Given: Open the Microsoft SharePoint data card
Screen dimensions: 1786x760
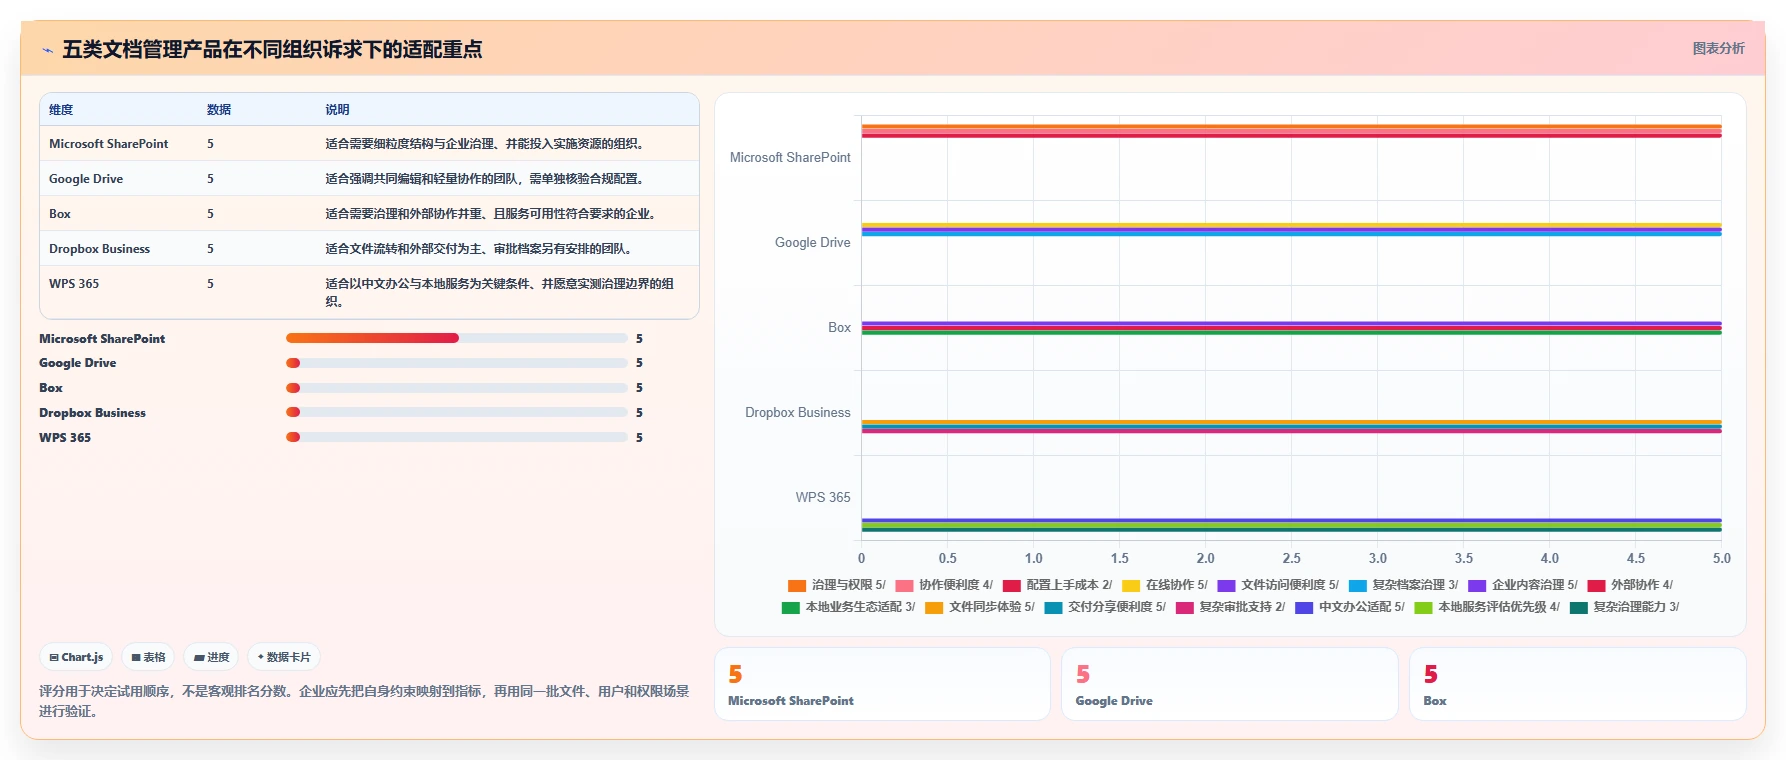Looking at the screenshot, I should (x=882, y=684).
